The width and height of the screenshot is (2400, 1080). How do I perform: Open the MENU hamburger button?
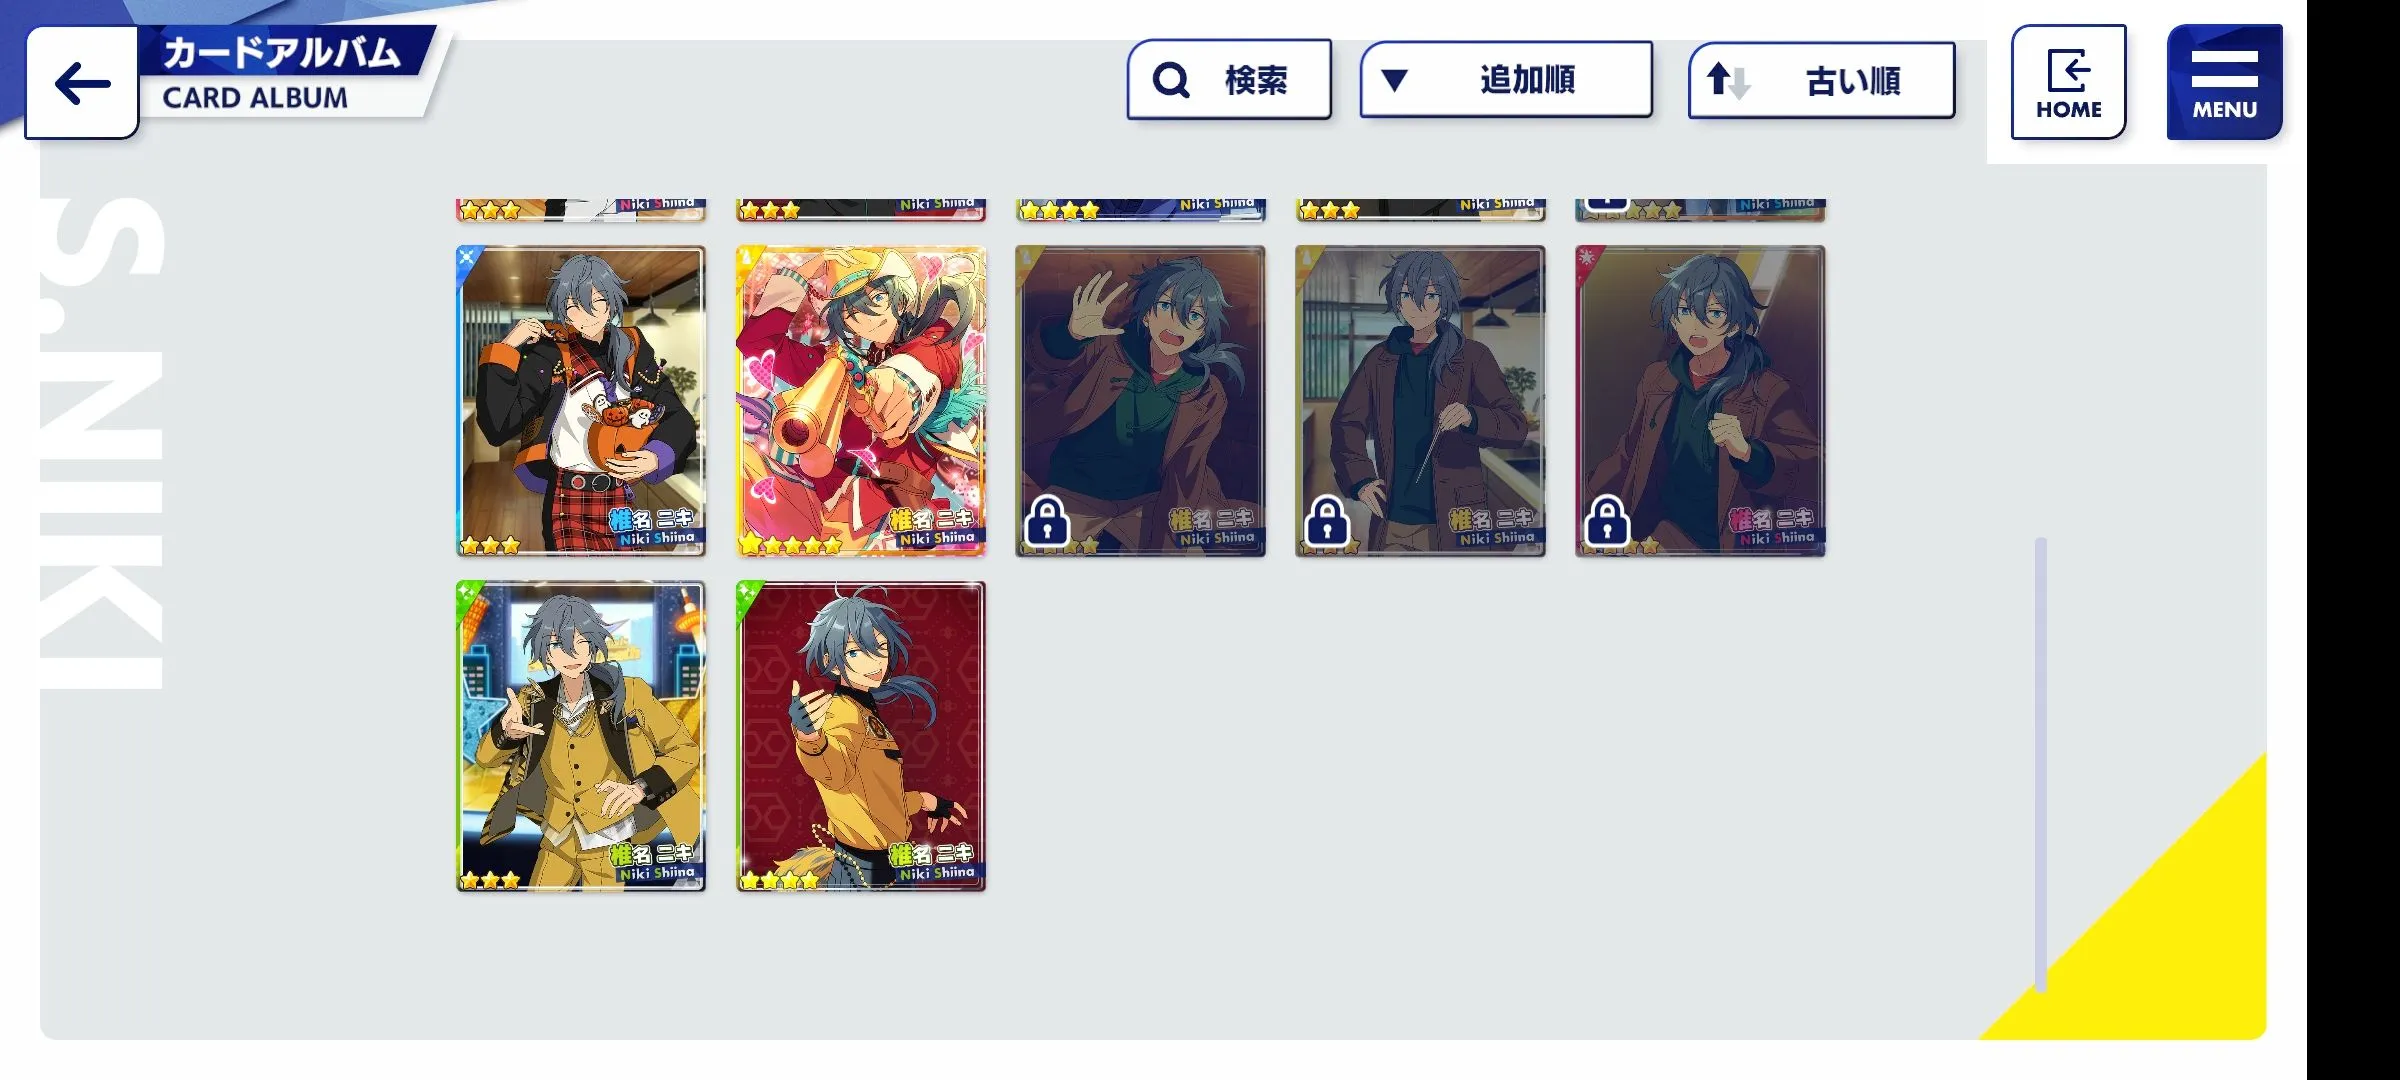pos(2224,82)
